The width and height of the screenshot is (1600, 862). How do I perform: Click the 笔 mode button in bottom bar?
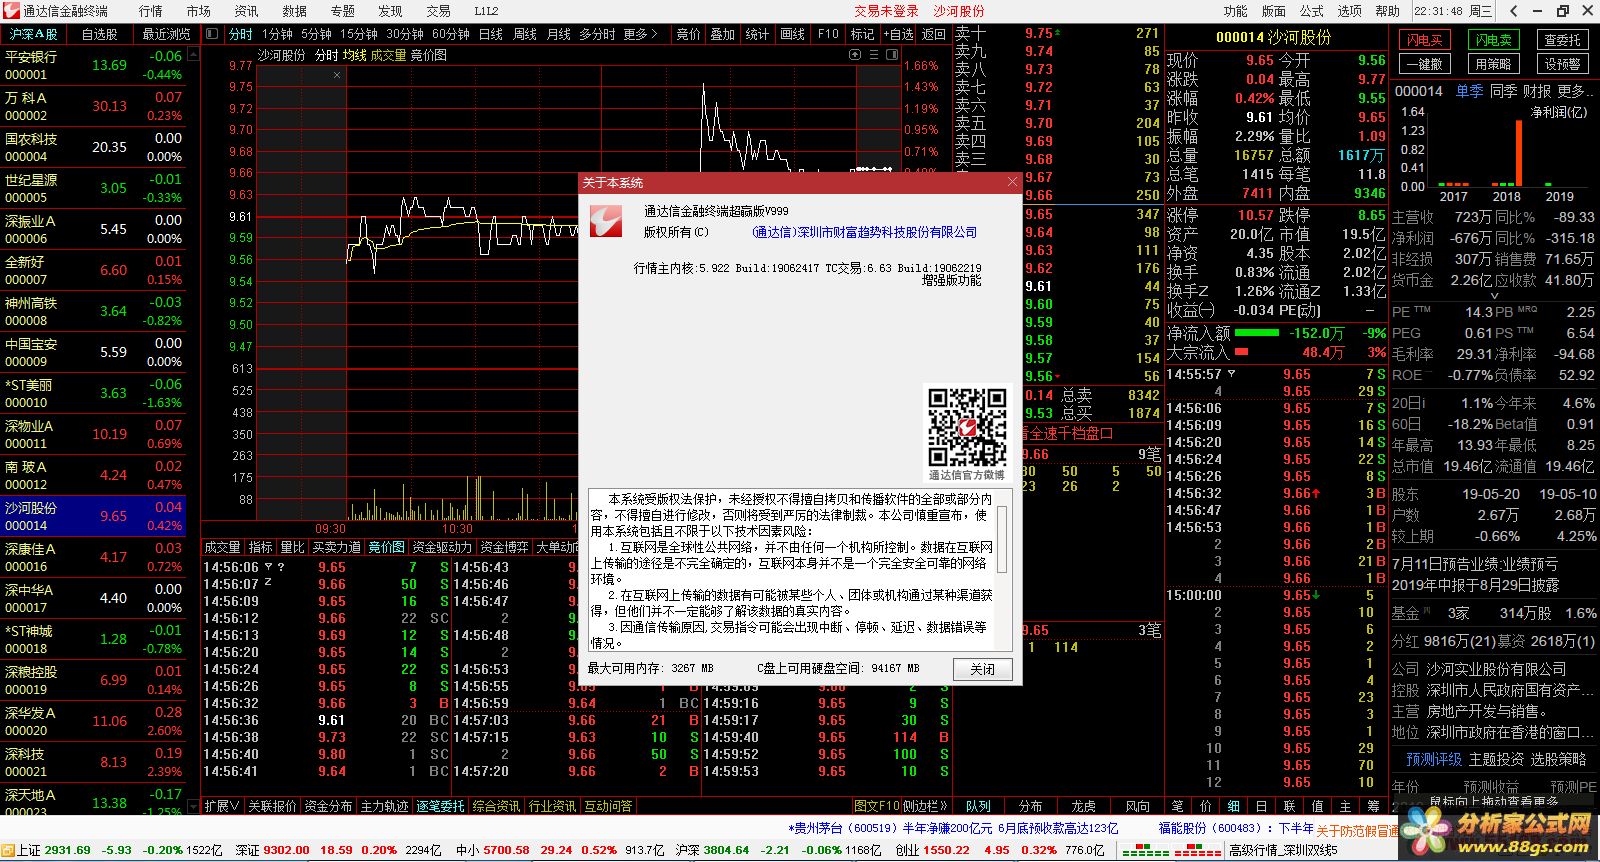click(1178, 806)
